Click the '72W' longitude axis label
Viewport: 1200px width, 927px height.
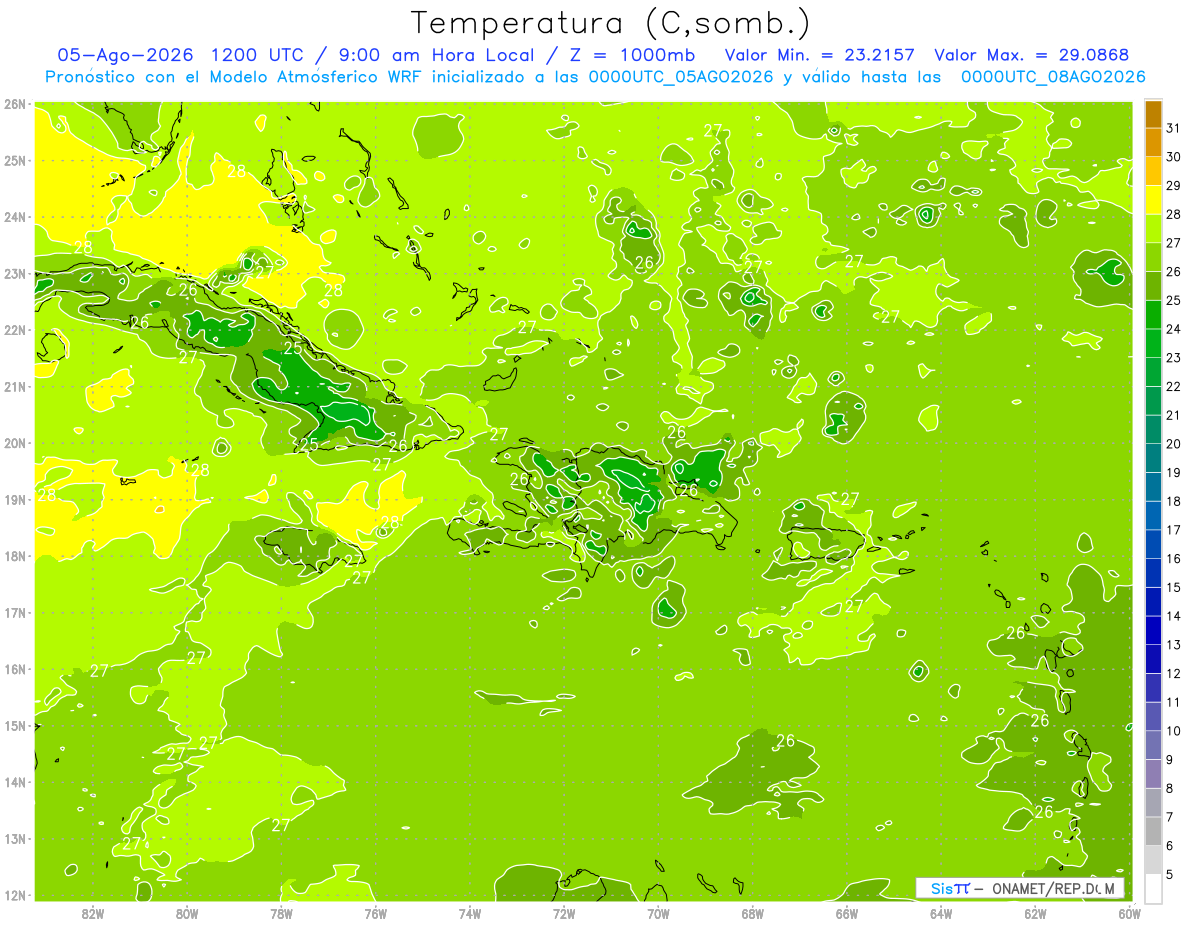(564, 913)
